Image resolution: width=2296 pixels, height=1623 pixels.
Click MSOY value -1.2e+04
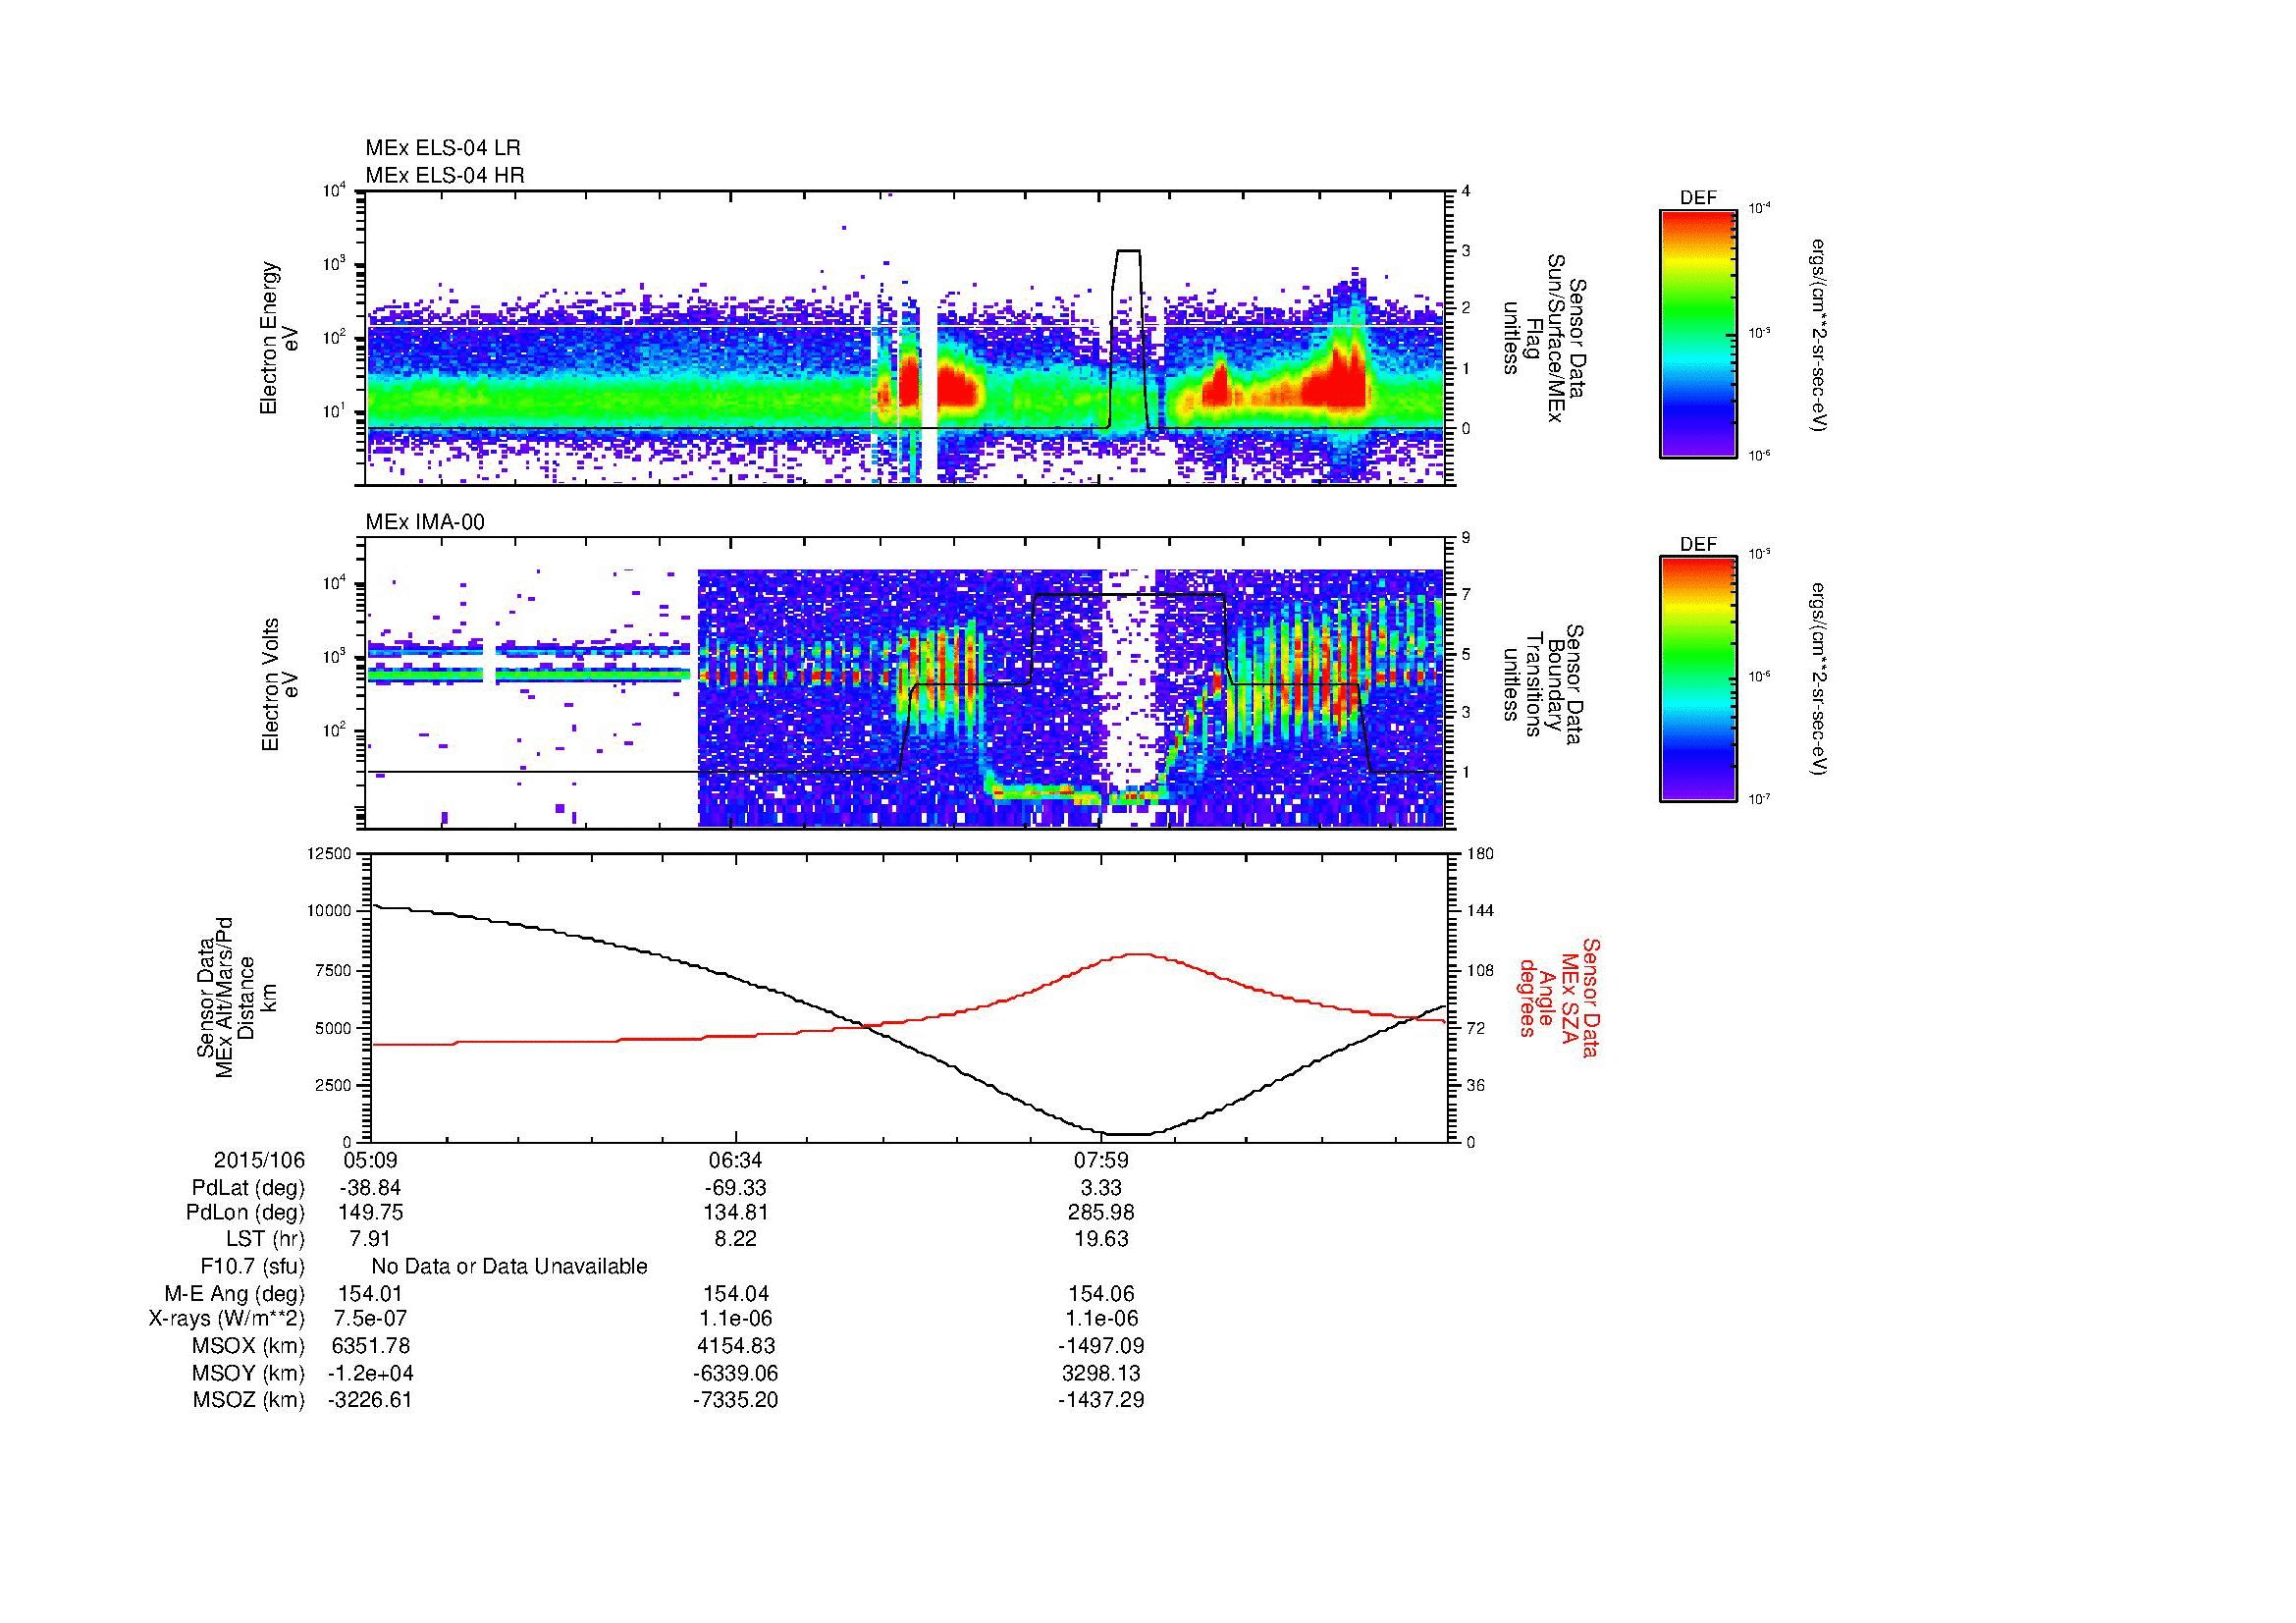[x=370, y=1373]
